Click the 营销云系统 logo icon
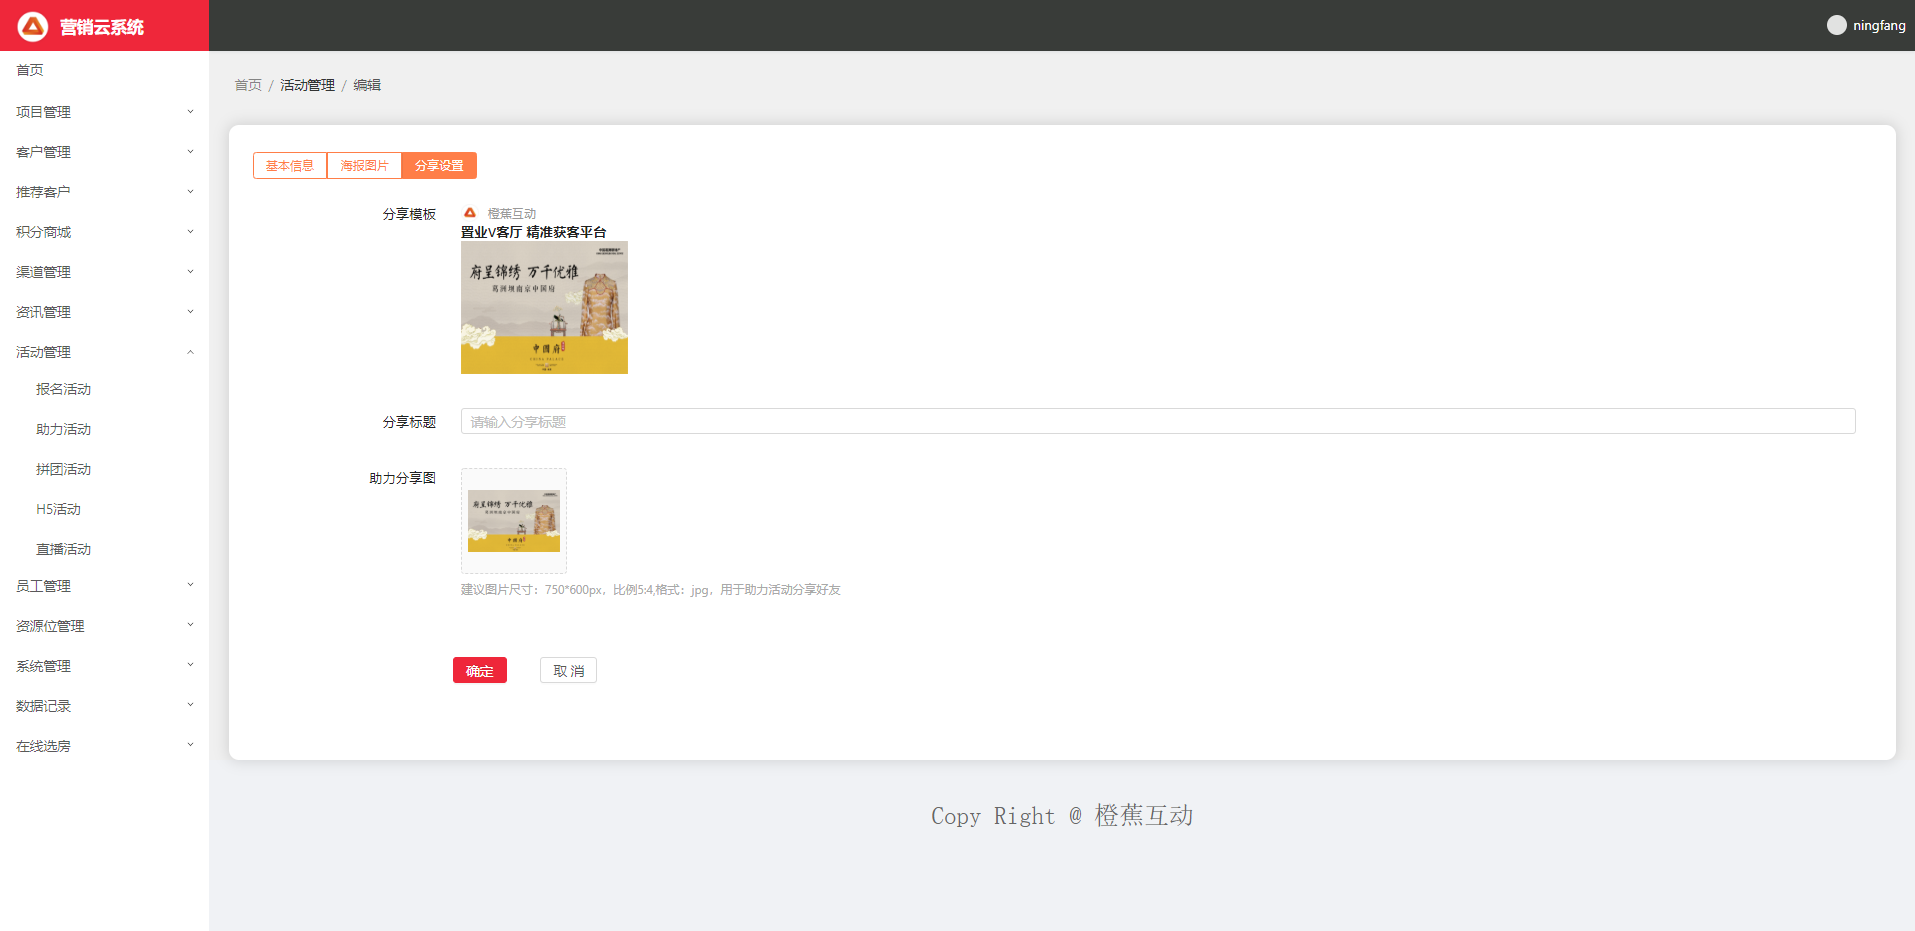1915x931 pixels. (33, 26)
